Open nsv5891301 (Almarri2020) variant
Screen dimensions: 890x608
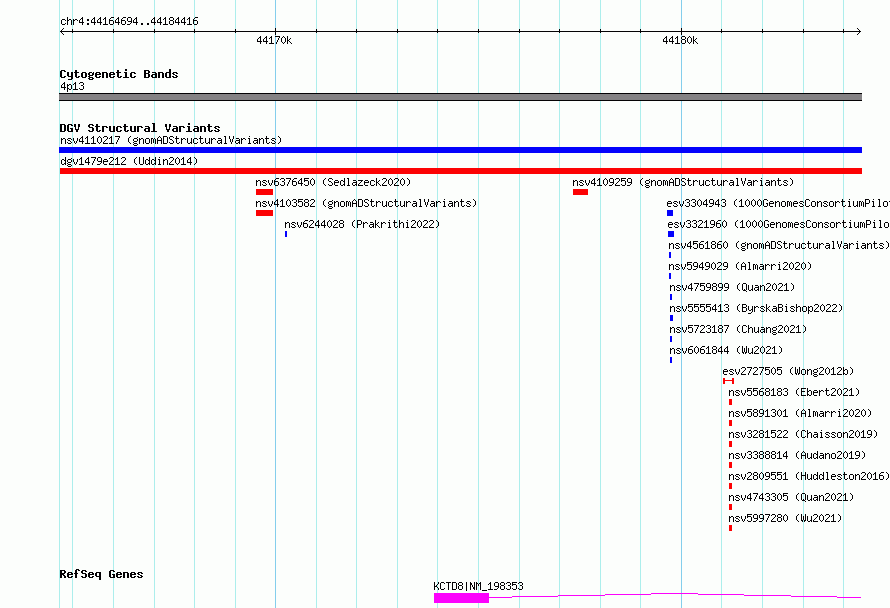click(800, 413)
